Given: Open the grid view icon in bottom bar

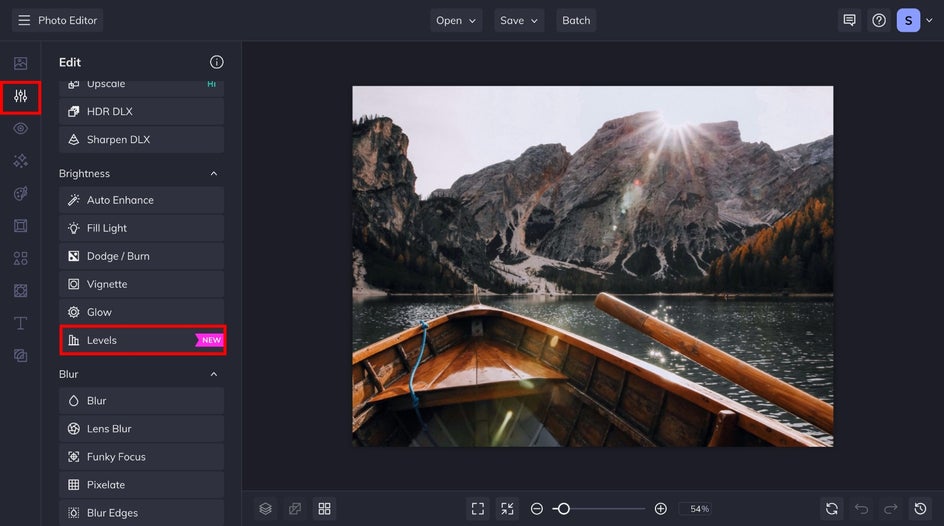Looking at the screenshot, I should point(324,509).
